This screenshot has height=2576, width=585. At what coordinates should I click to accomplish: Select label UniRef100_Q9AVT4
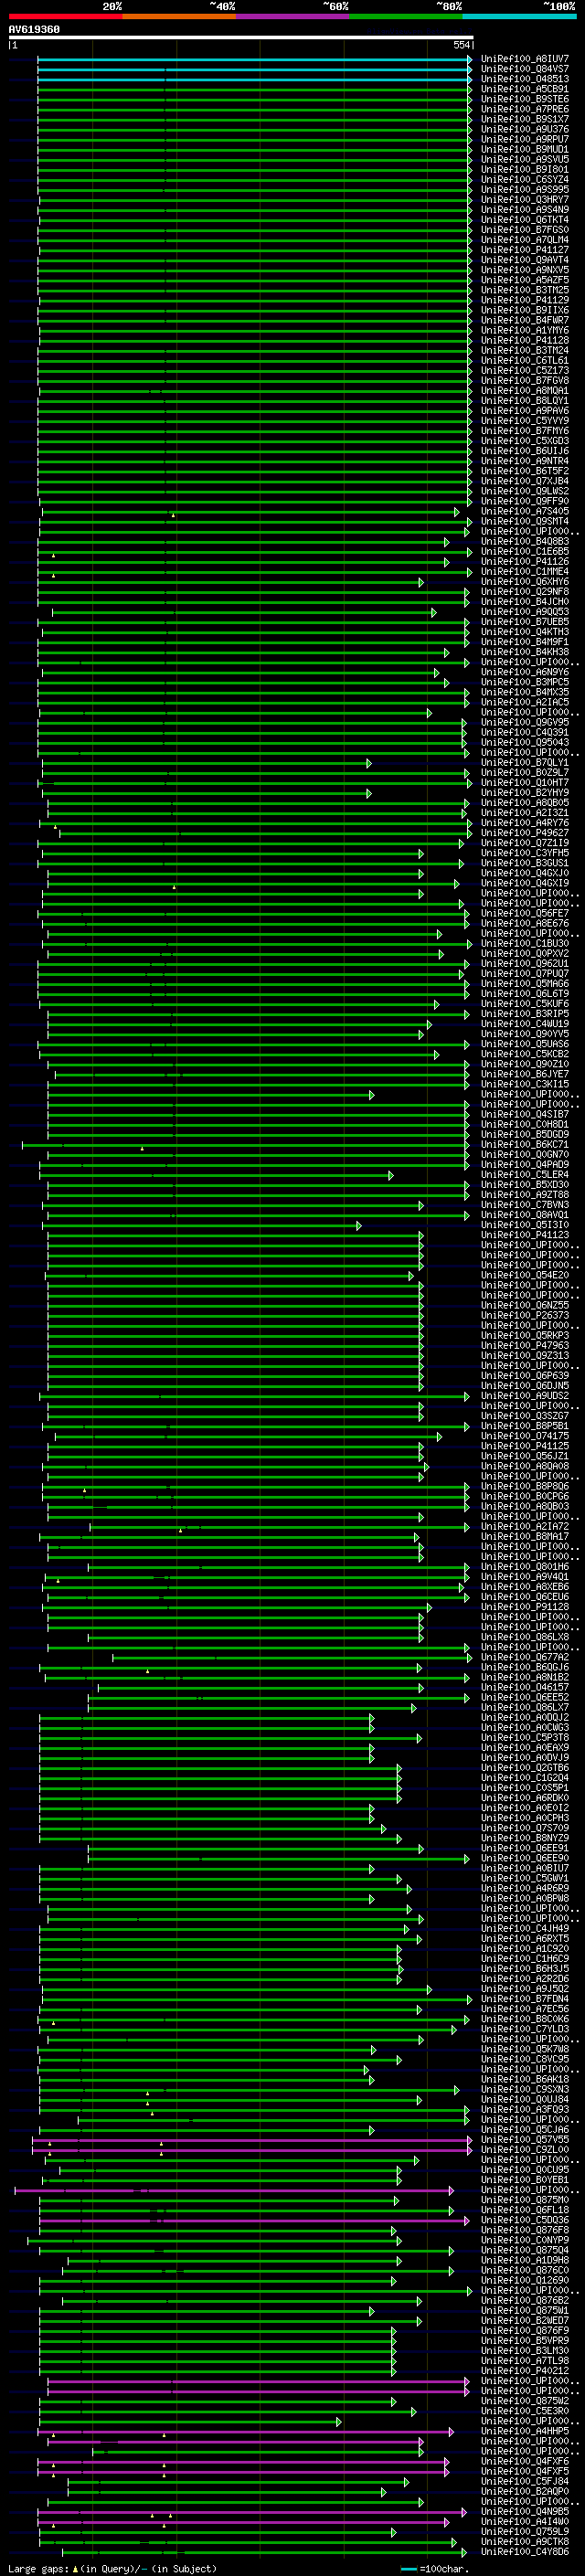(524, 260)
